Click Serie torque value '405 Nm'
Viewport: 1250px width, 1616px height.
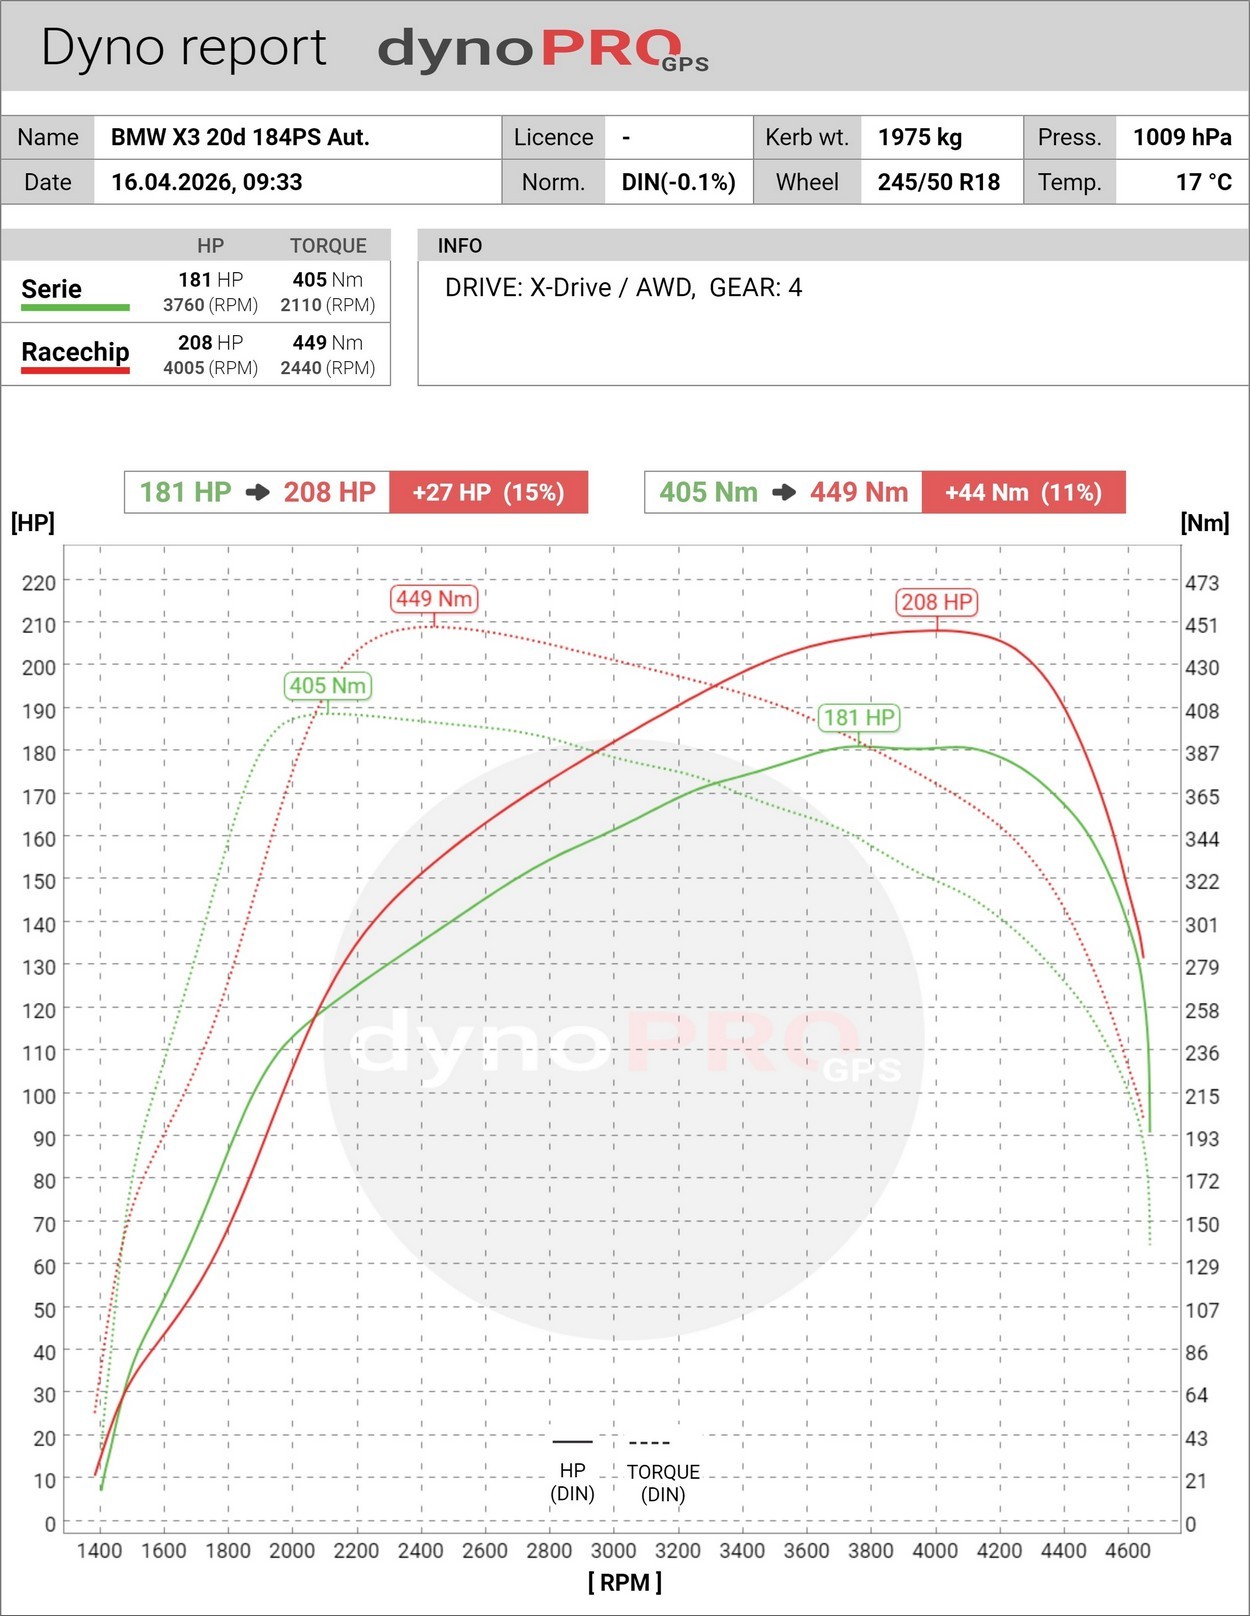click(327, 280)
